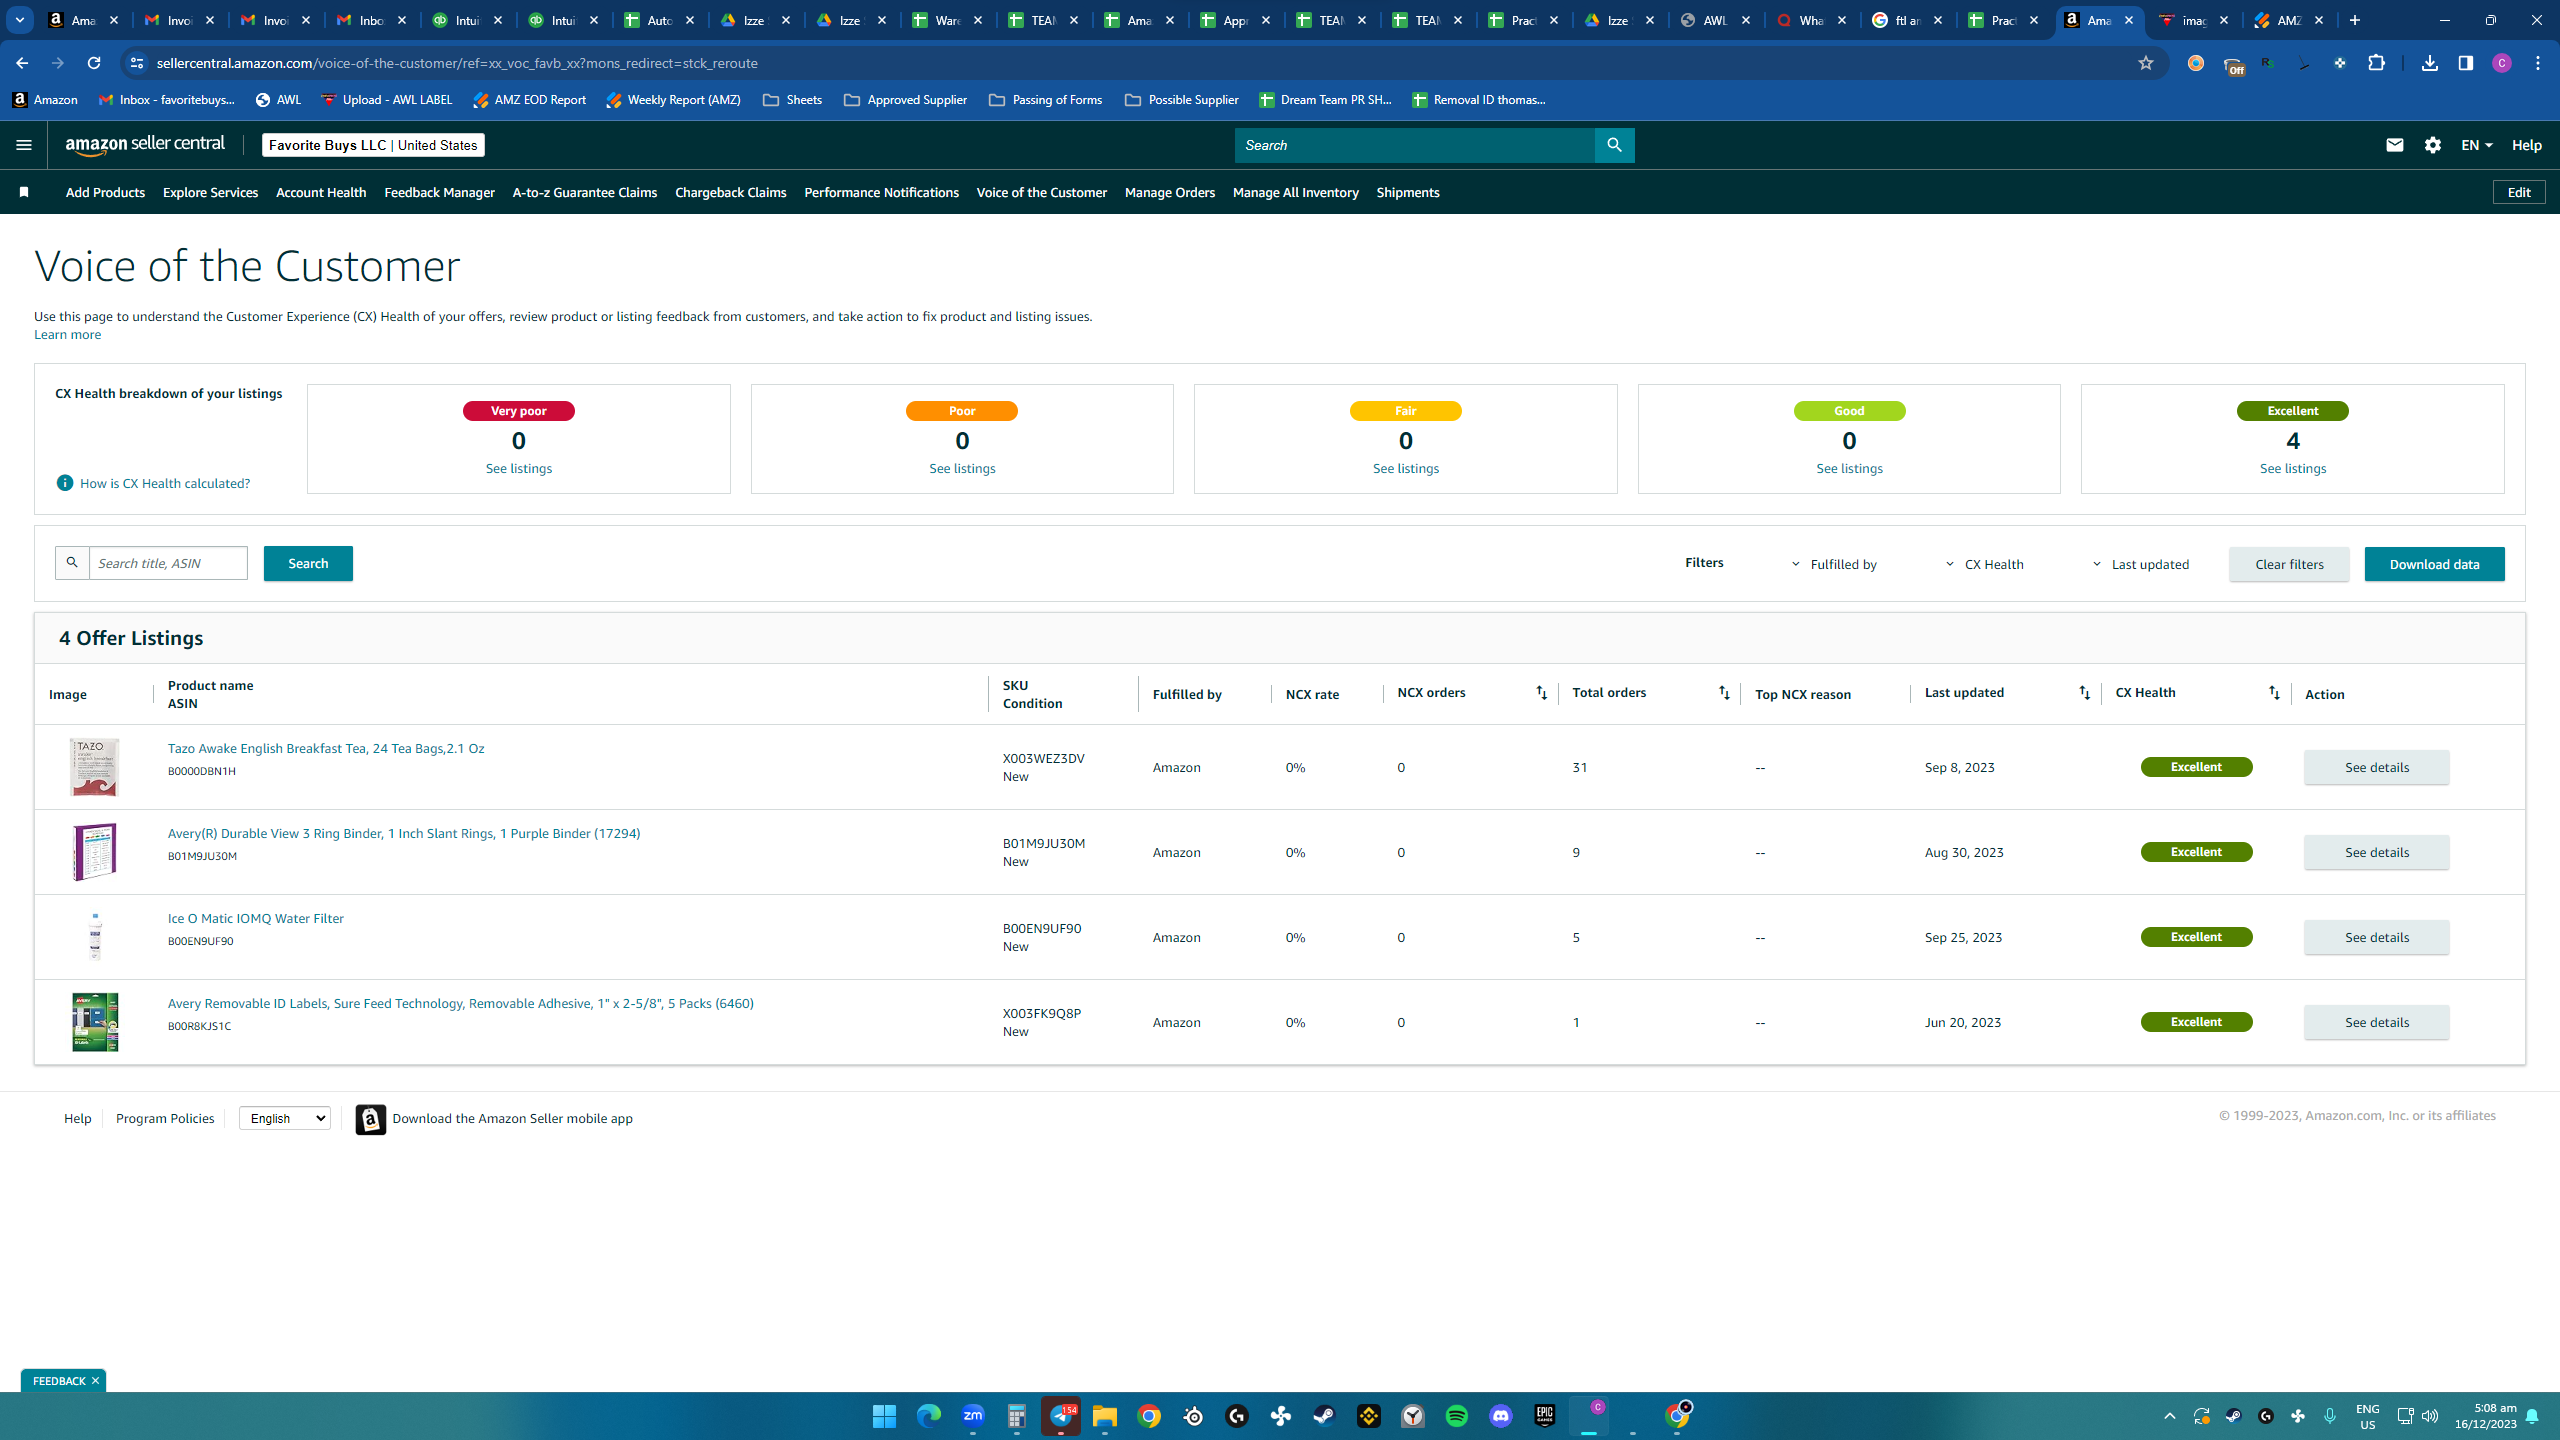See details for Ice O Matic Water Filter

pyautogui.click(x=2377, y=937)
